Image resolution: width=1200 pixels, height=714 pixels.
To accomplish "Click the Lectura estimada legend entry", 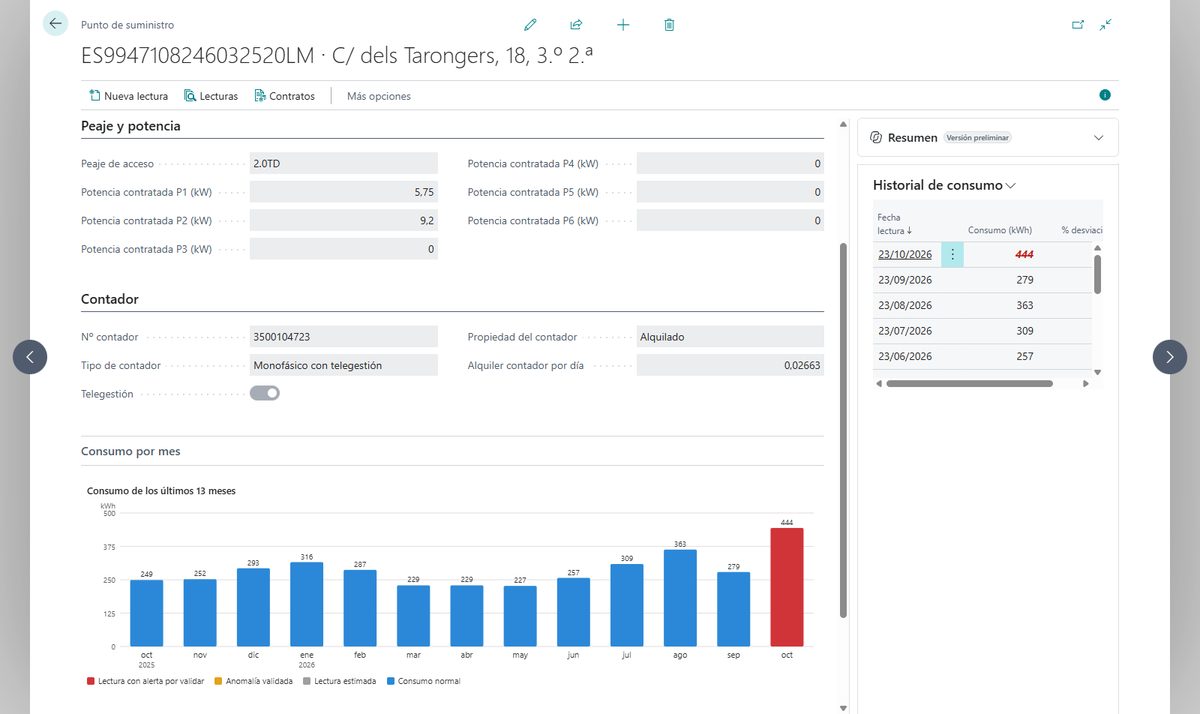I will [x=340, y=681].
